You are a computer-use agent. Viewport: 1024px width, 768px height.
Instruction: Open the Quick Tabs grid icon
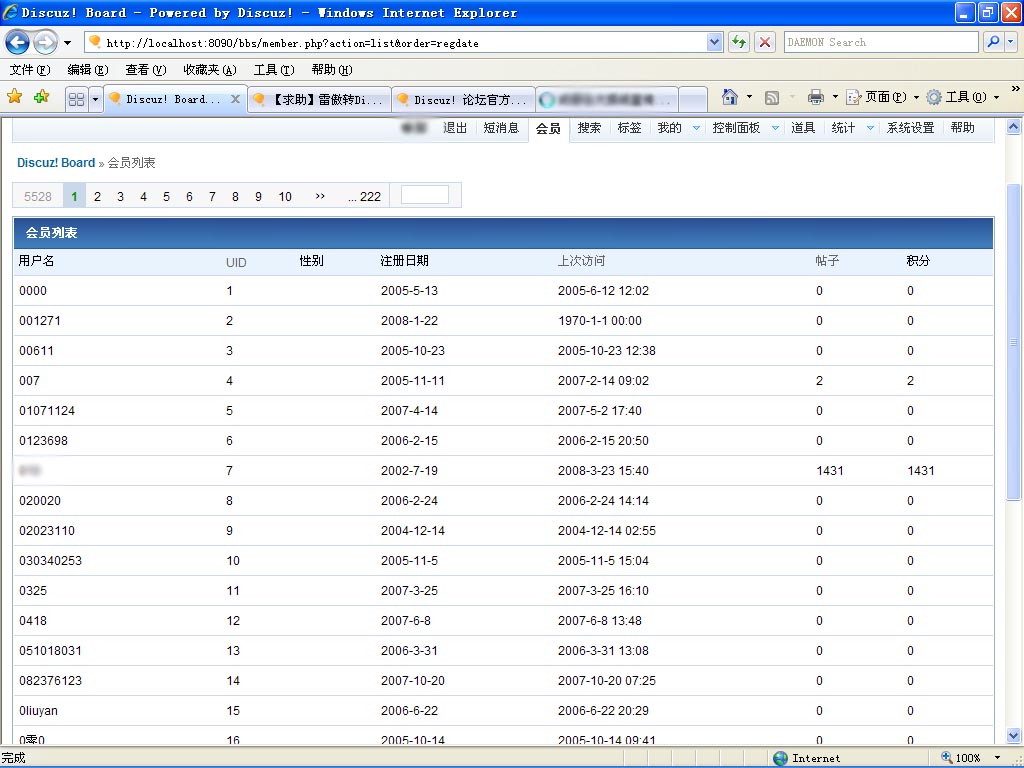(x=76, y=99)
